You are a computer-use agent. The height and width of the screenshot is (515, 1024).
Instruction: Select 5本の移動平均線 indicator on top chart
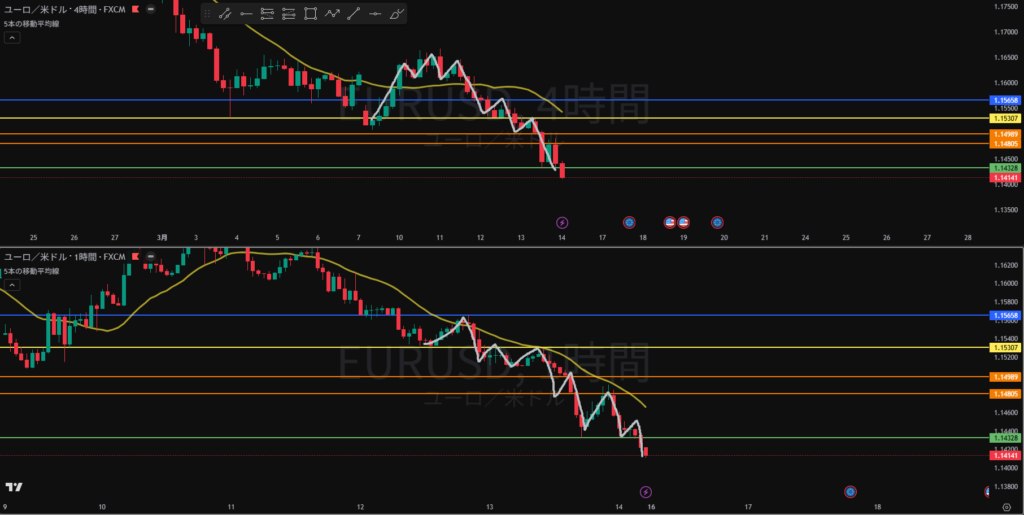31,23
